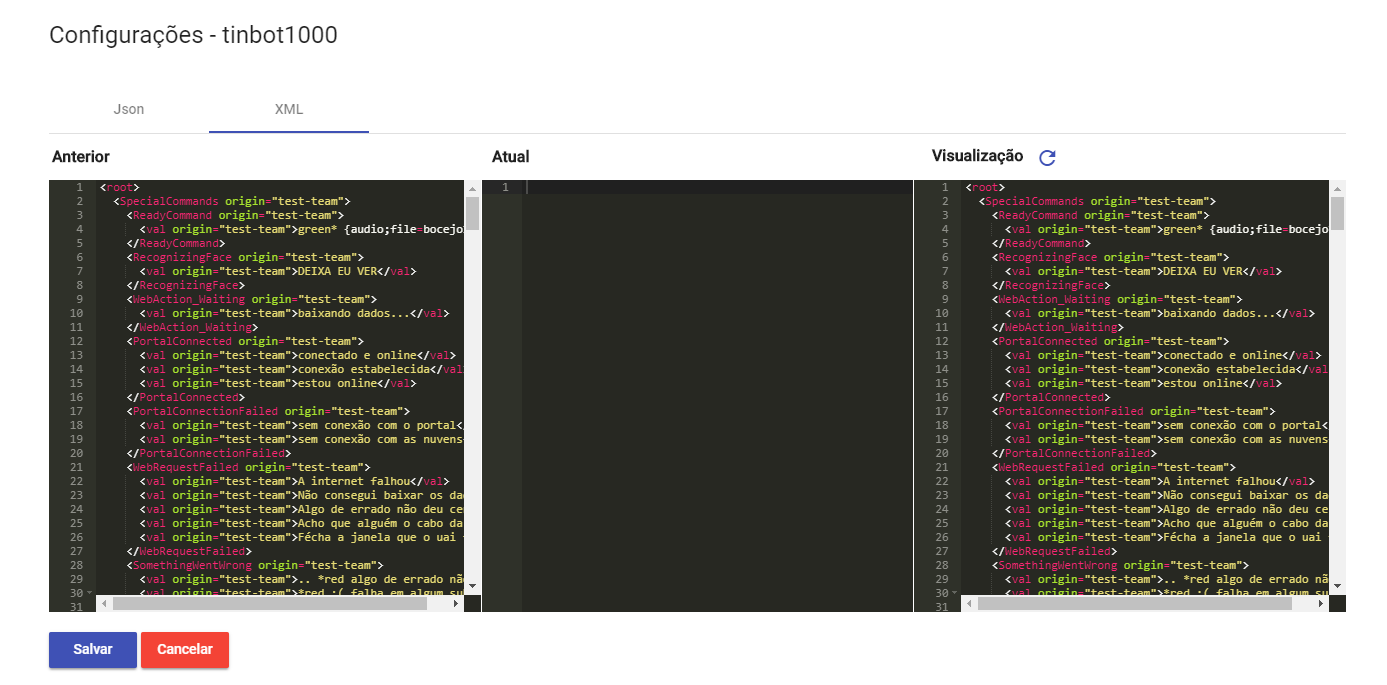This screenshot has height=685, width=1387.
Task: Click "conectado e online" line in Visualização
Action: pos(1163,355)
